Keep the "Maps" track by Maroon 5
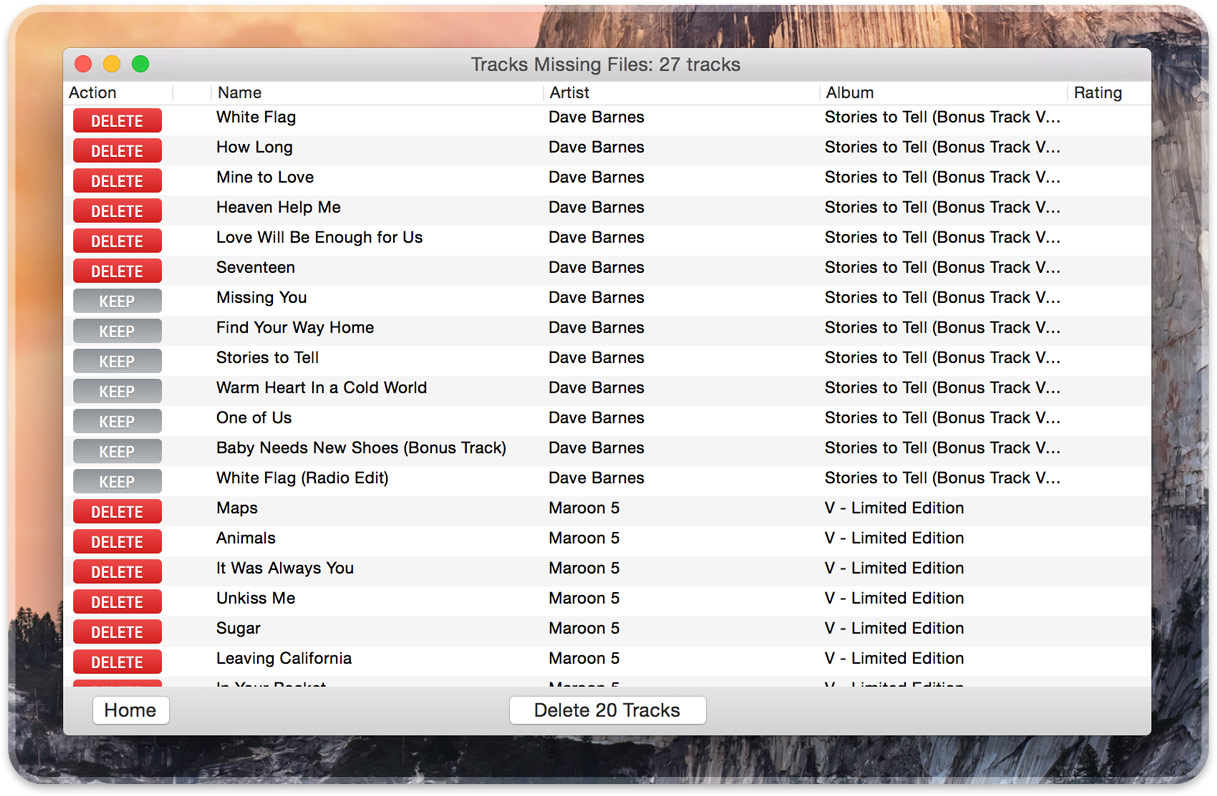Image resolution: width=1217 pixels, height=796 pixels. point(116,511)
